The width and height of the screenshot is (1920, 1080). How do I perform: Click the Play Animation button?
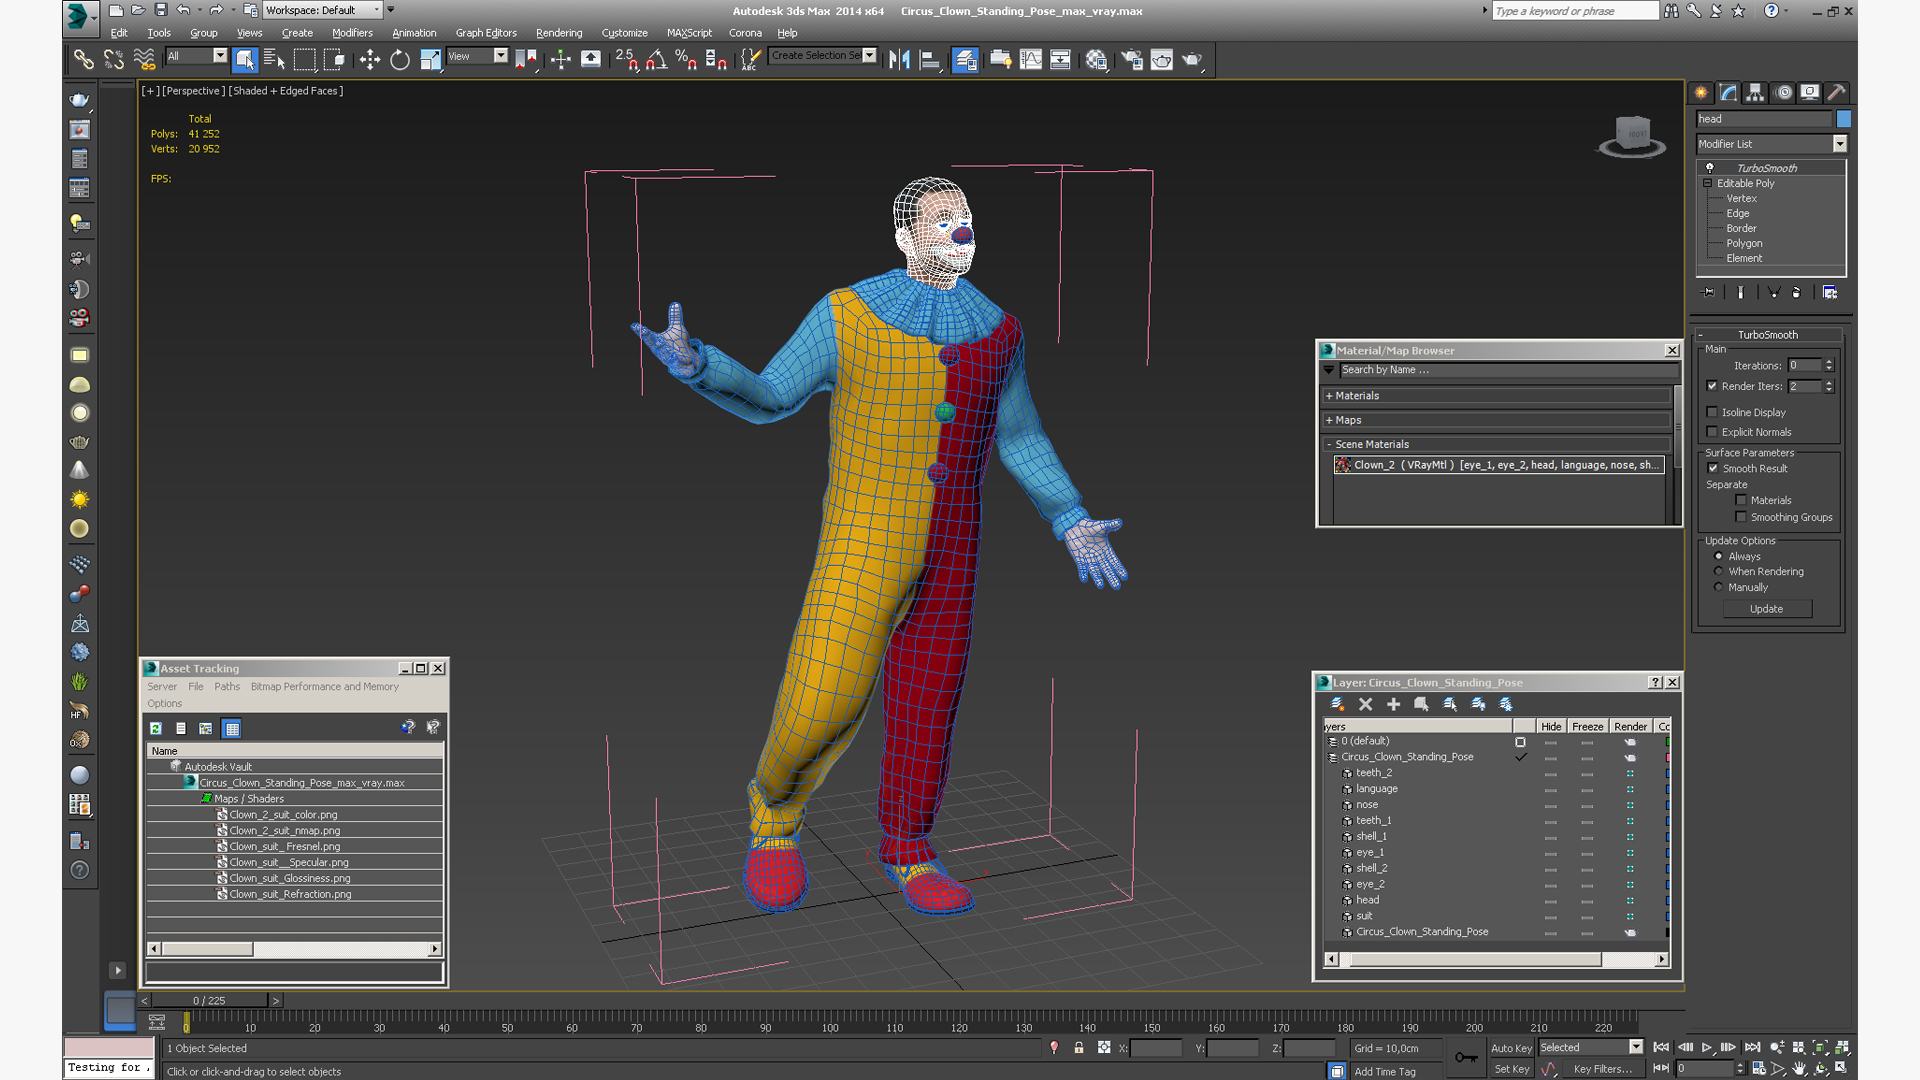point(1707,1047)
